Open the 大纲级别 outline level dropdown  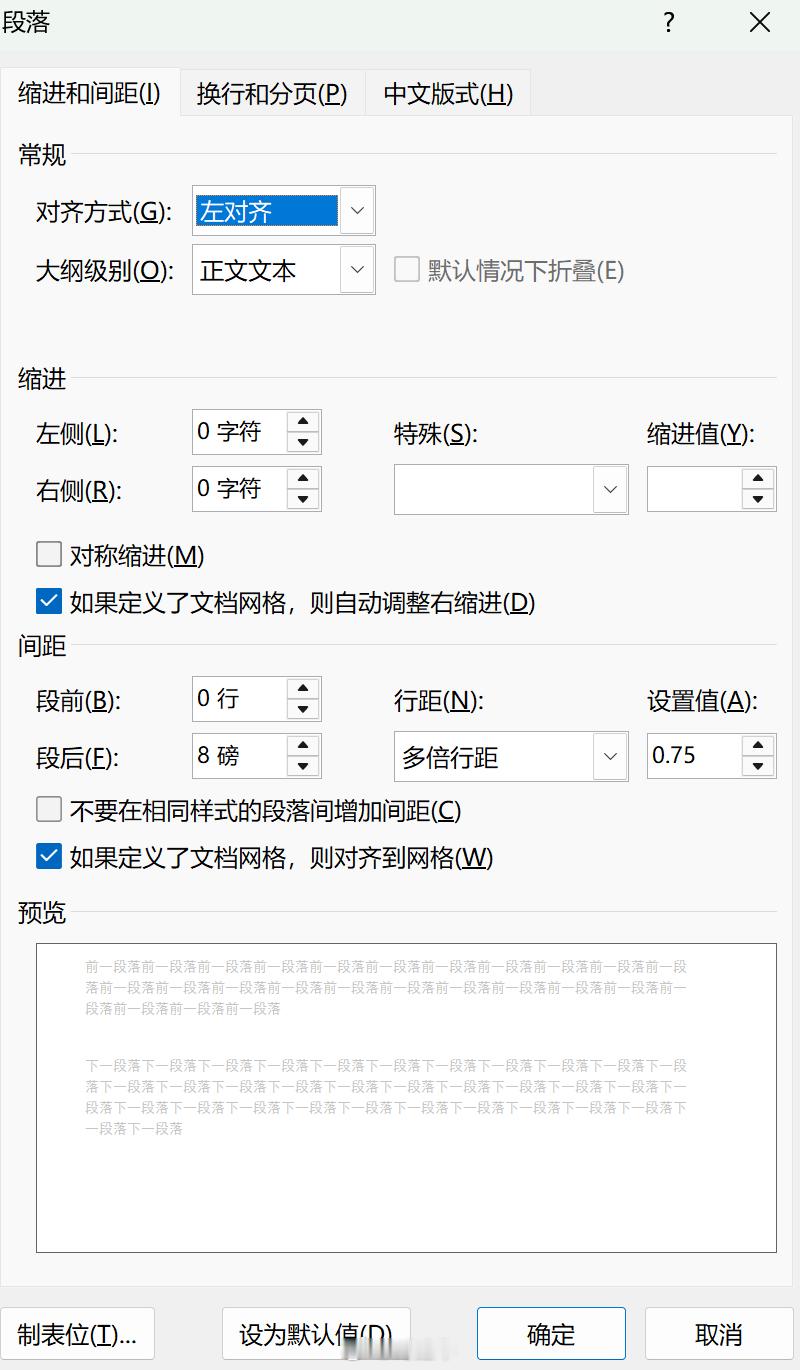[x=357, y=270]
